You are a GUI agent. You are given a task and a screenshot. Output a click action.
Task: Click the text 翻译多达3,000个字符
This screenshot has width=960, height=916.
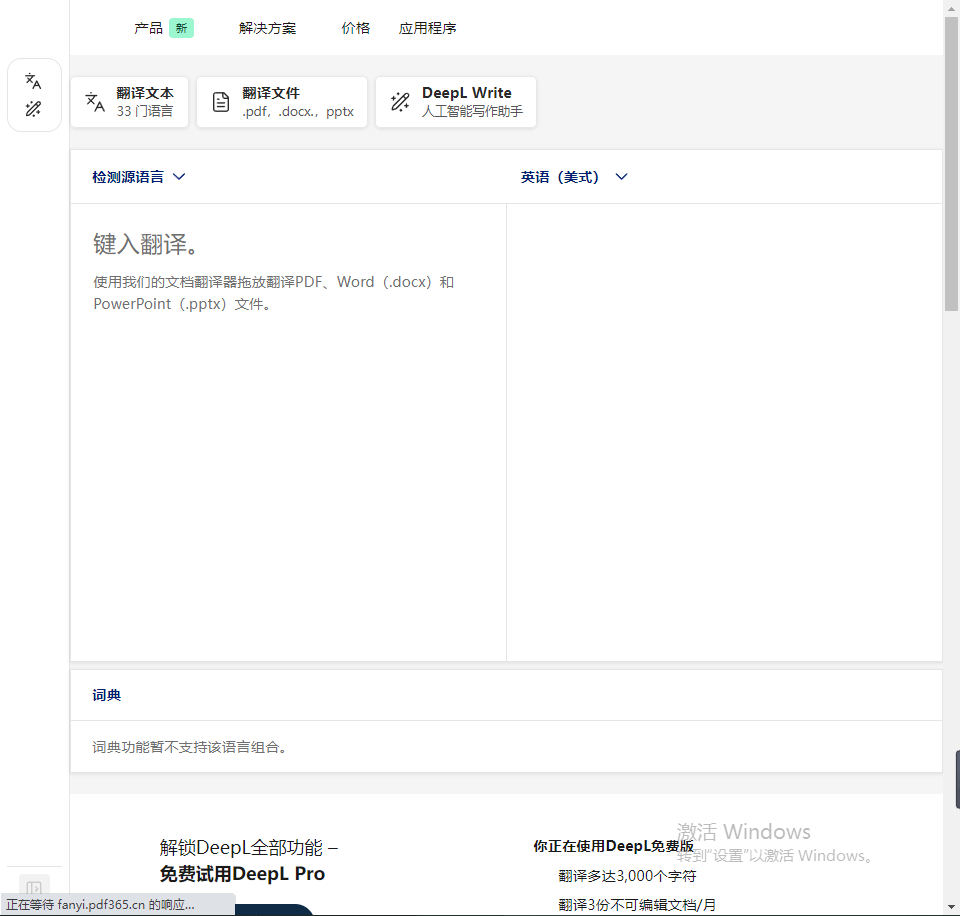[x=628, y=876]
